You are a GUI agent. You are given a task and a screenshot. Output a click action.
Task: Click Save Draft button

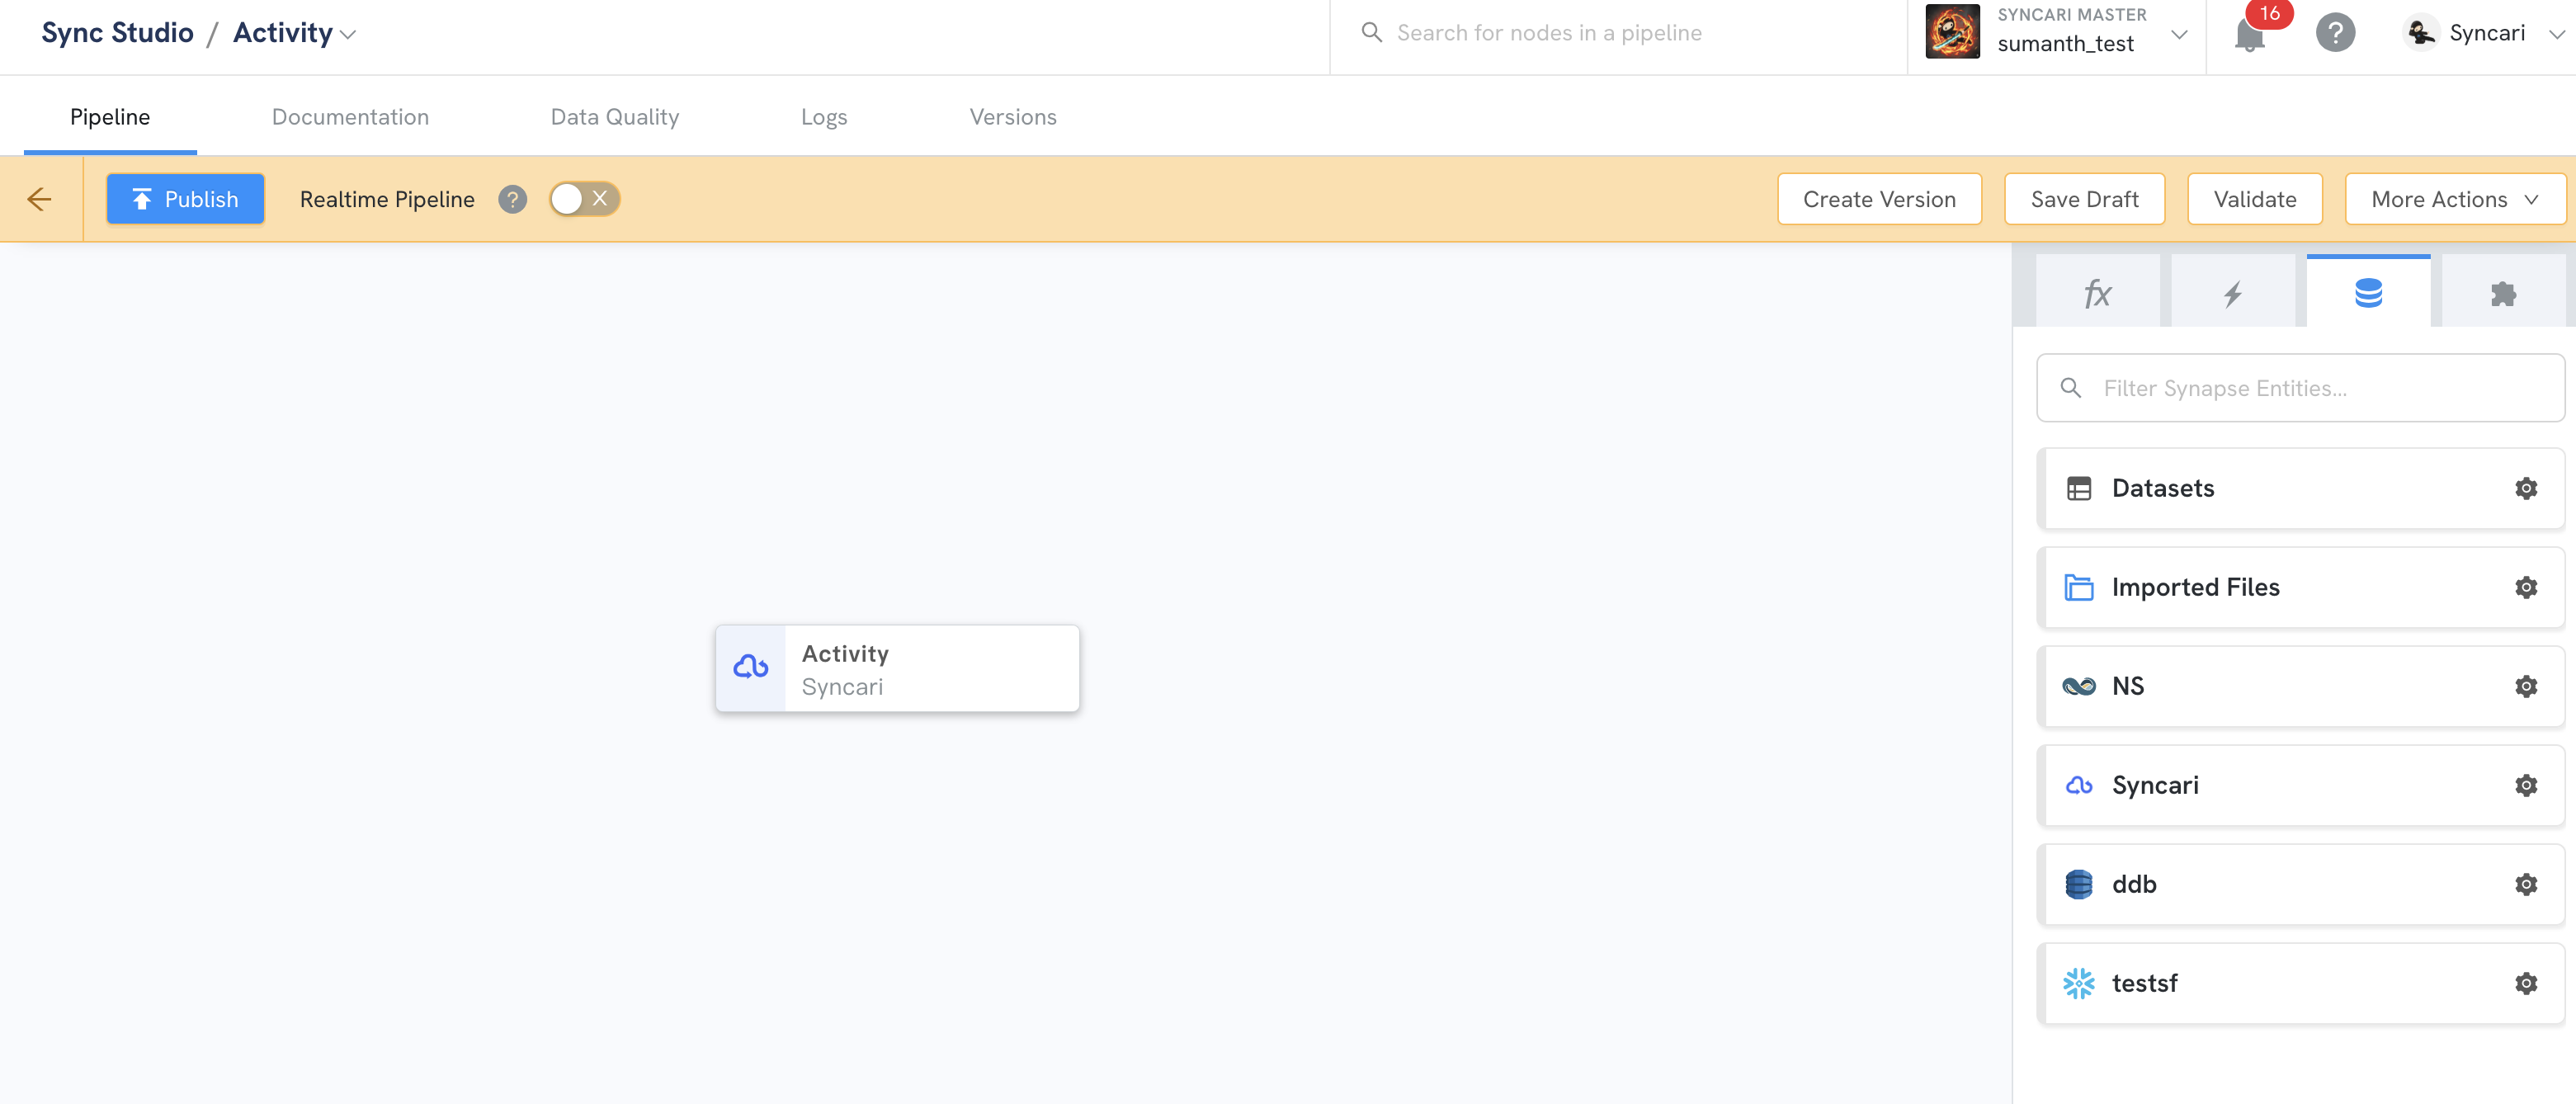(2084, 199)
